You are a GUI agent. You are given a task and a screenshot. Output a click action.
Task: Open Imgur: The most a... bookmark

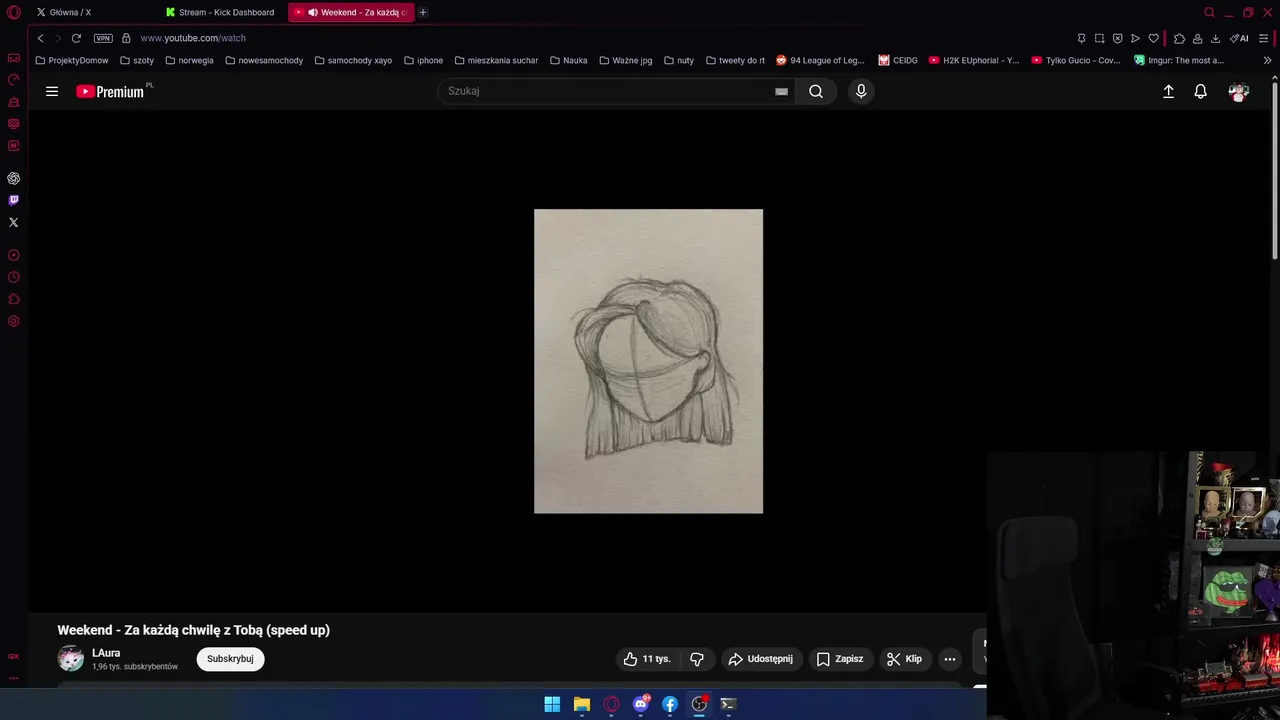click(1179, 60)
